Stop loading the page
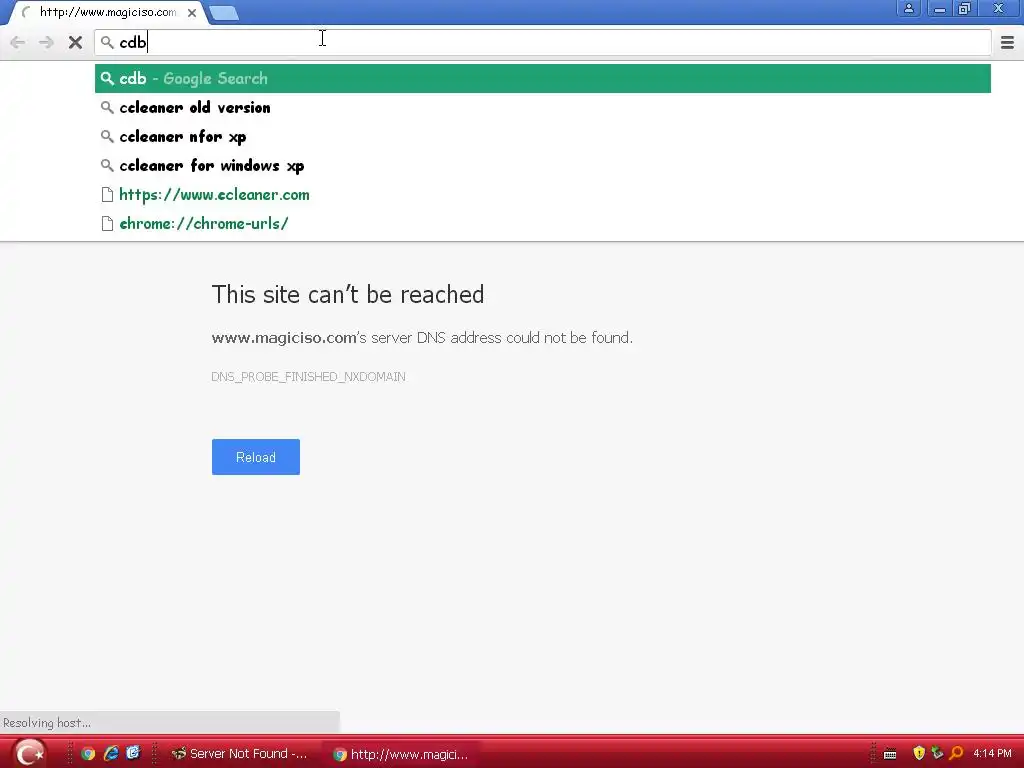The height and width of the screenshot is (768, 1024). coord(75,43)
